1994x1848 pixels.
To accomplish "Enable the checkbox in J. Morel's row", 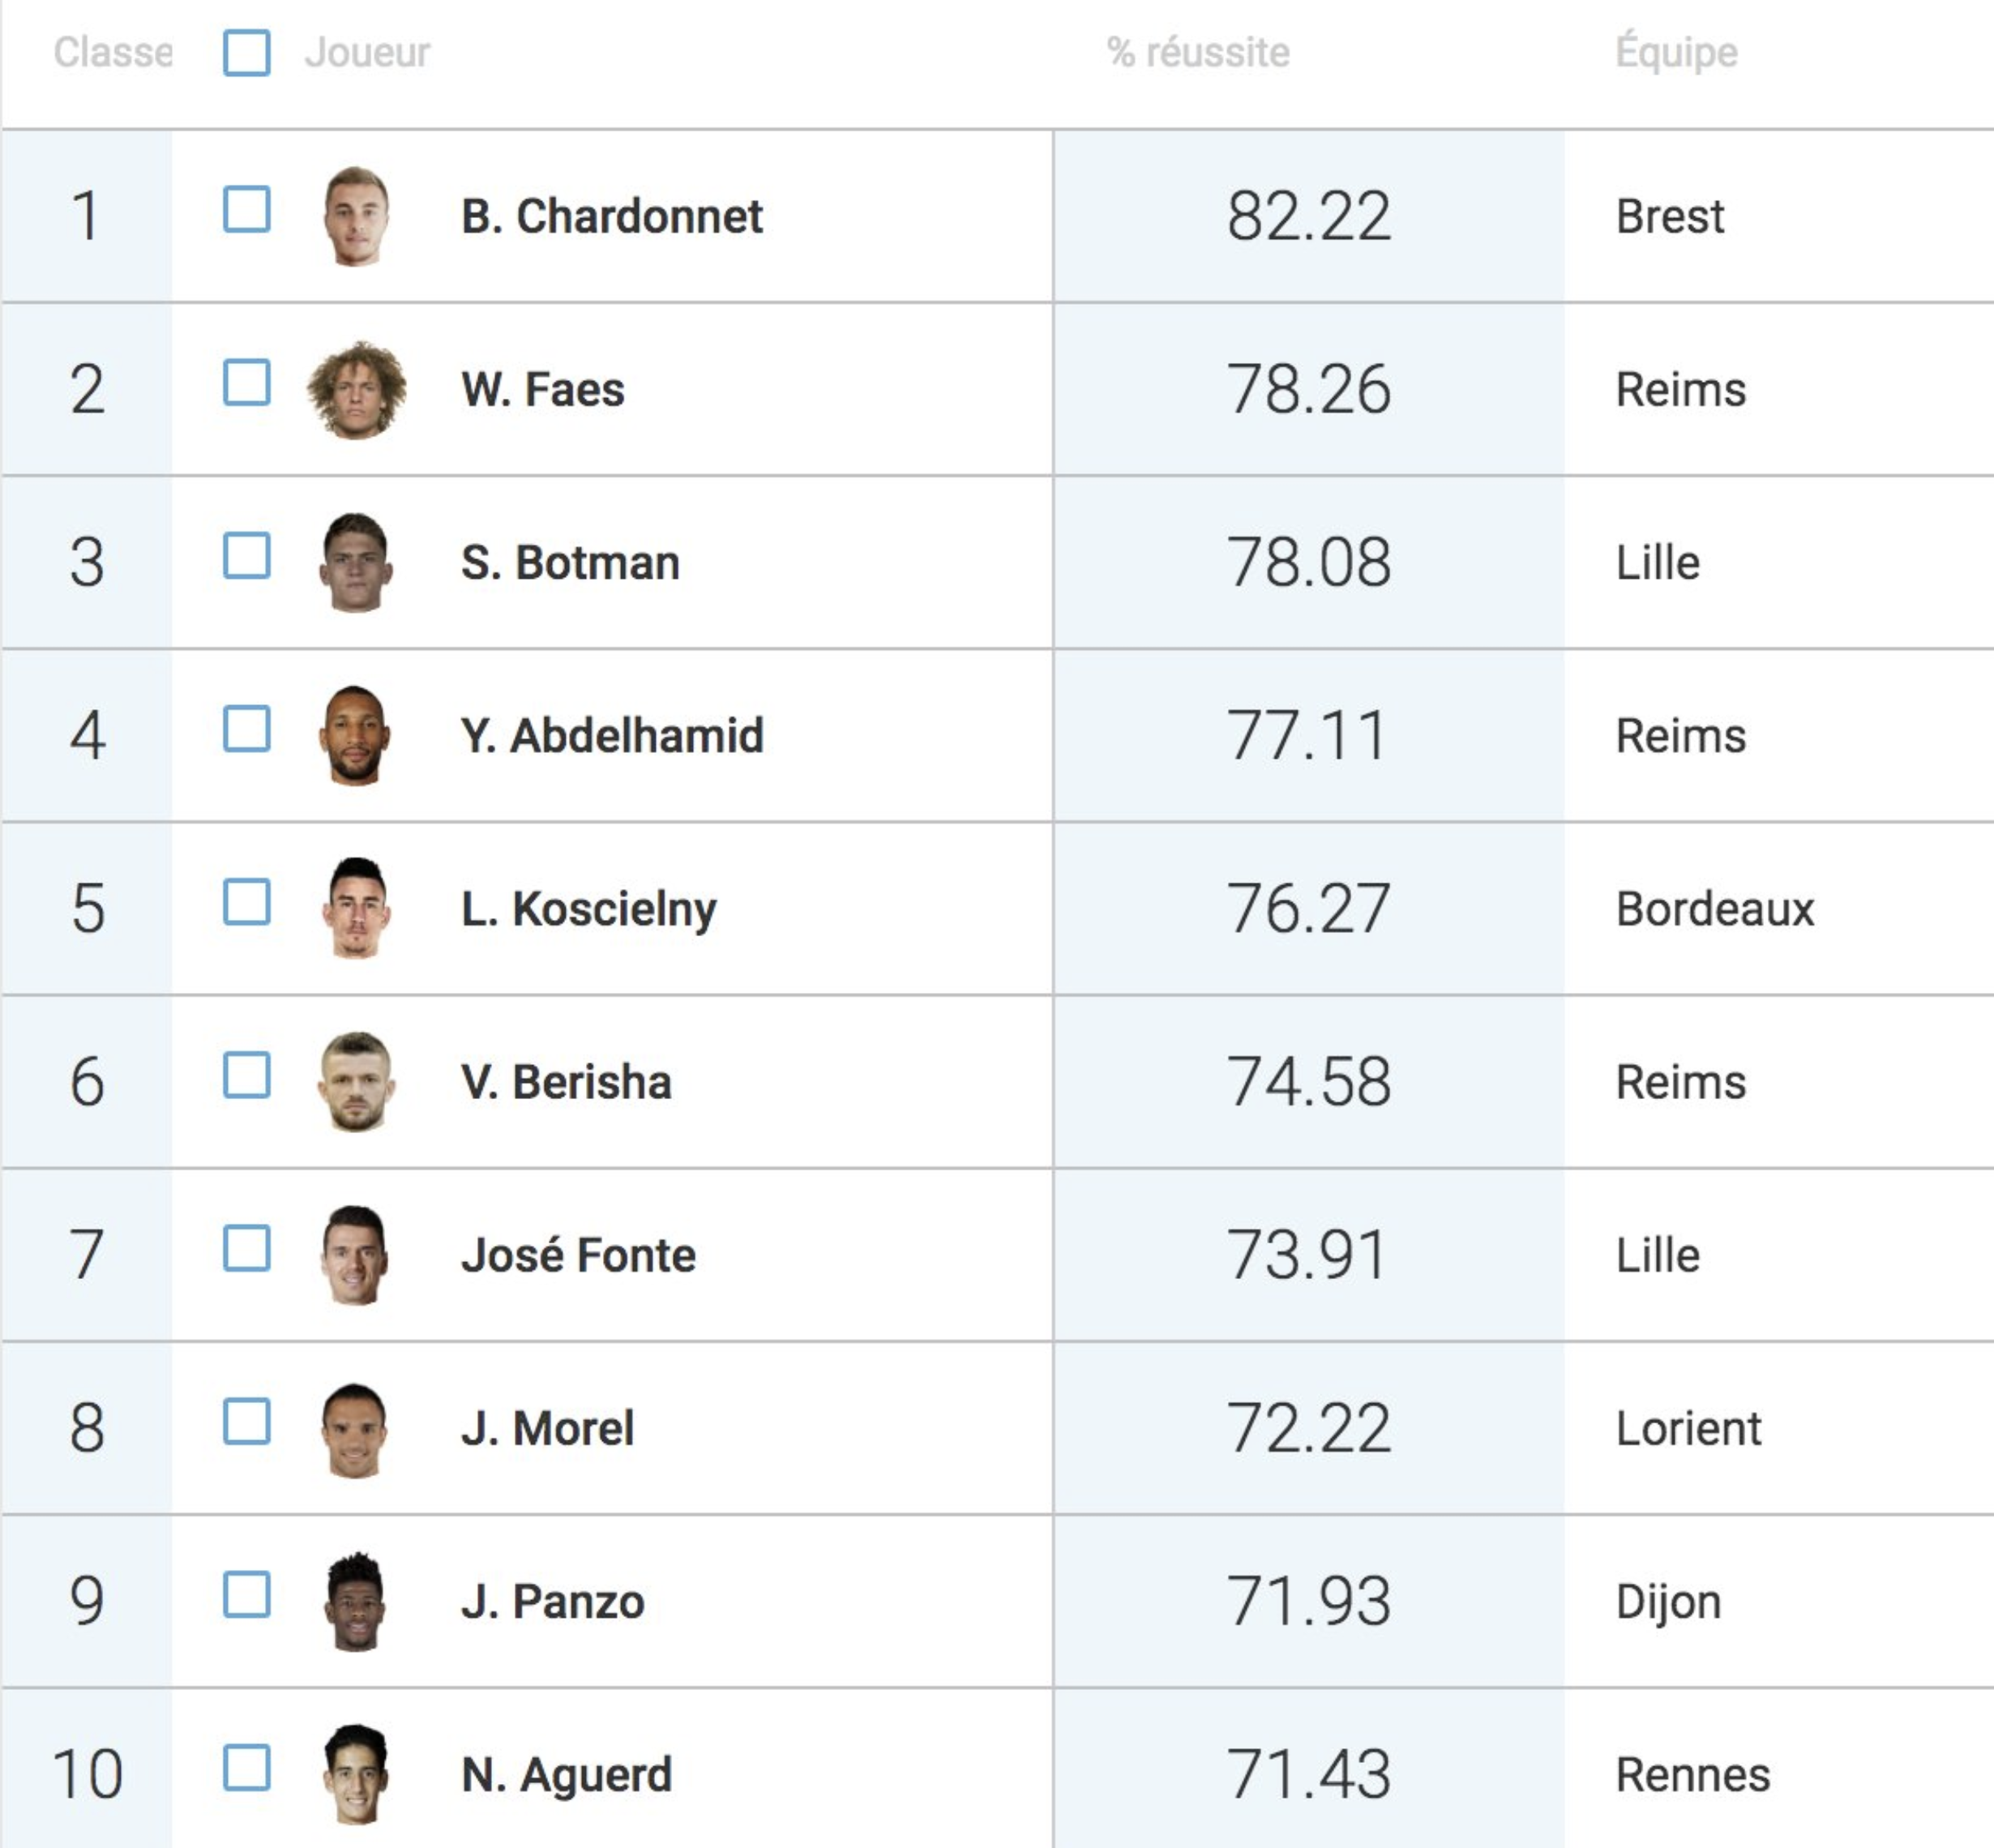I will [x=246, y=1421].
